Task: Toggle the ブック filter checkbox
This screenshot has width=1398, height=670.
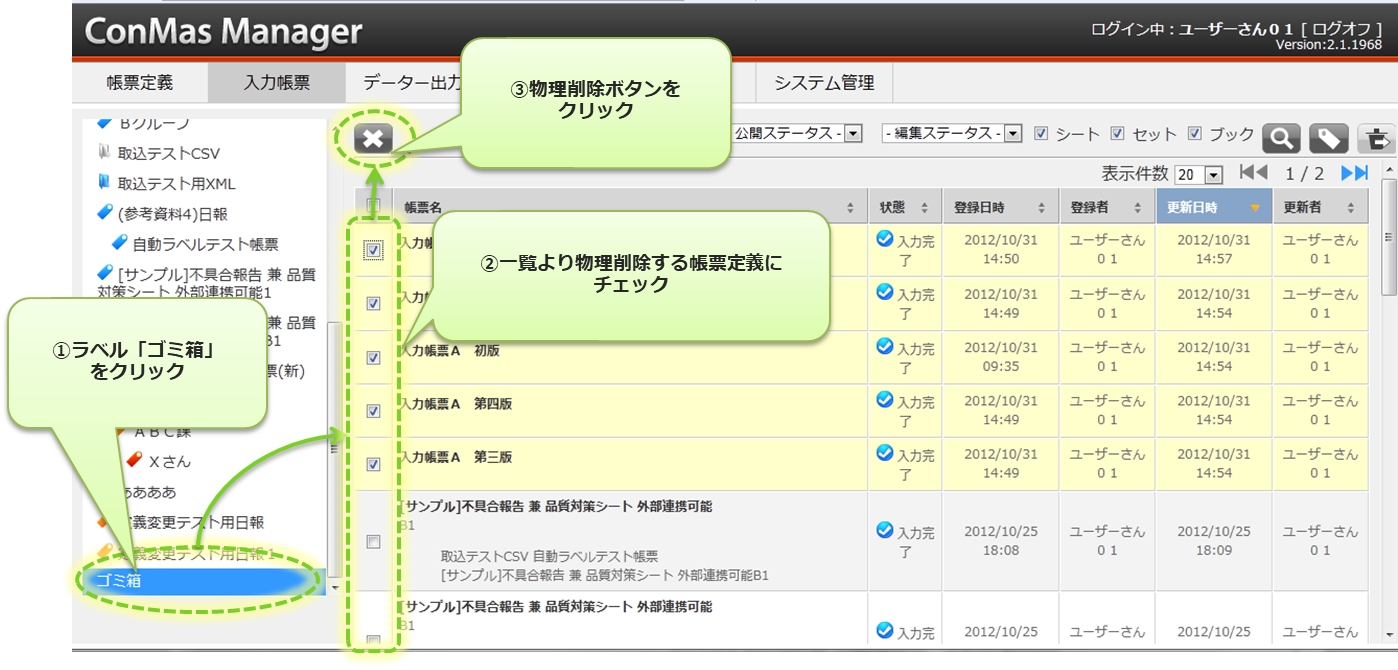Action: [x=1195, y=134]
